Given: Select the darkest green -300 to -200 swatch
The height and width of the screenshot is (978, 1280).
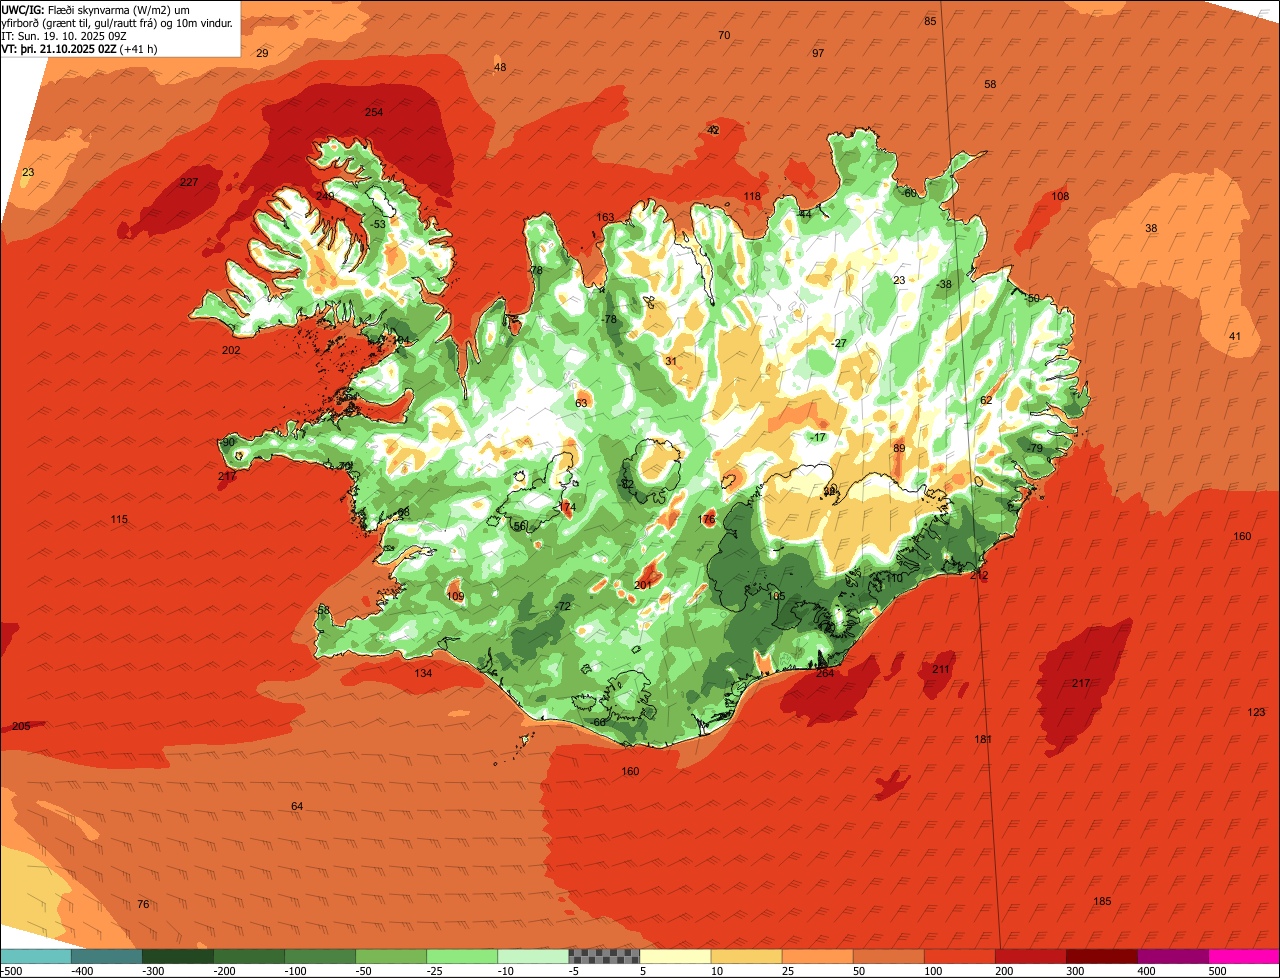Looking at the screenshot, I should point(177,956).
